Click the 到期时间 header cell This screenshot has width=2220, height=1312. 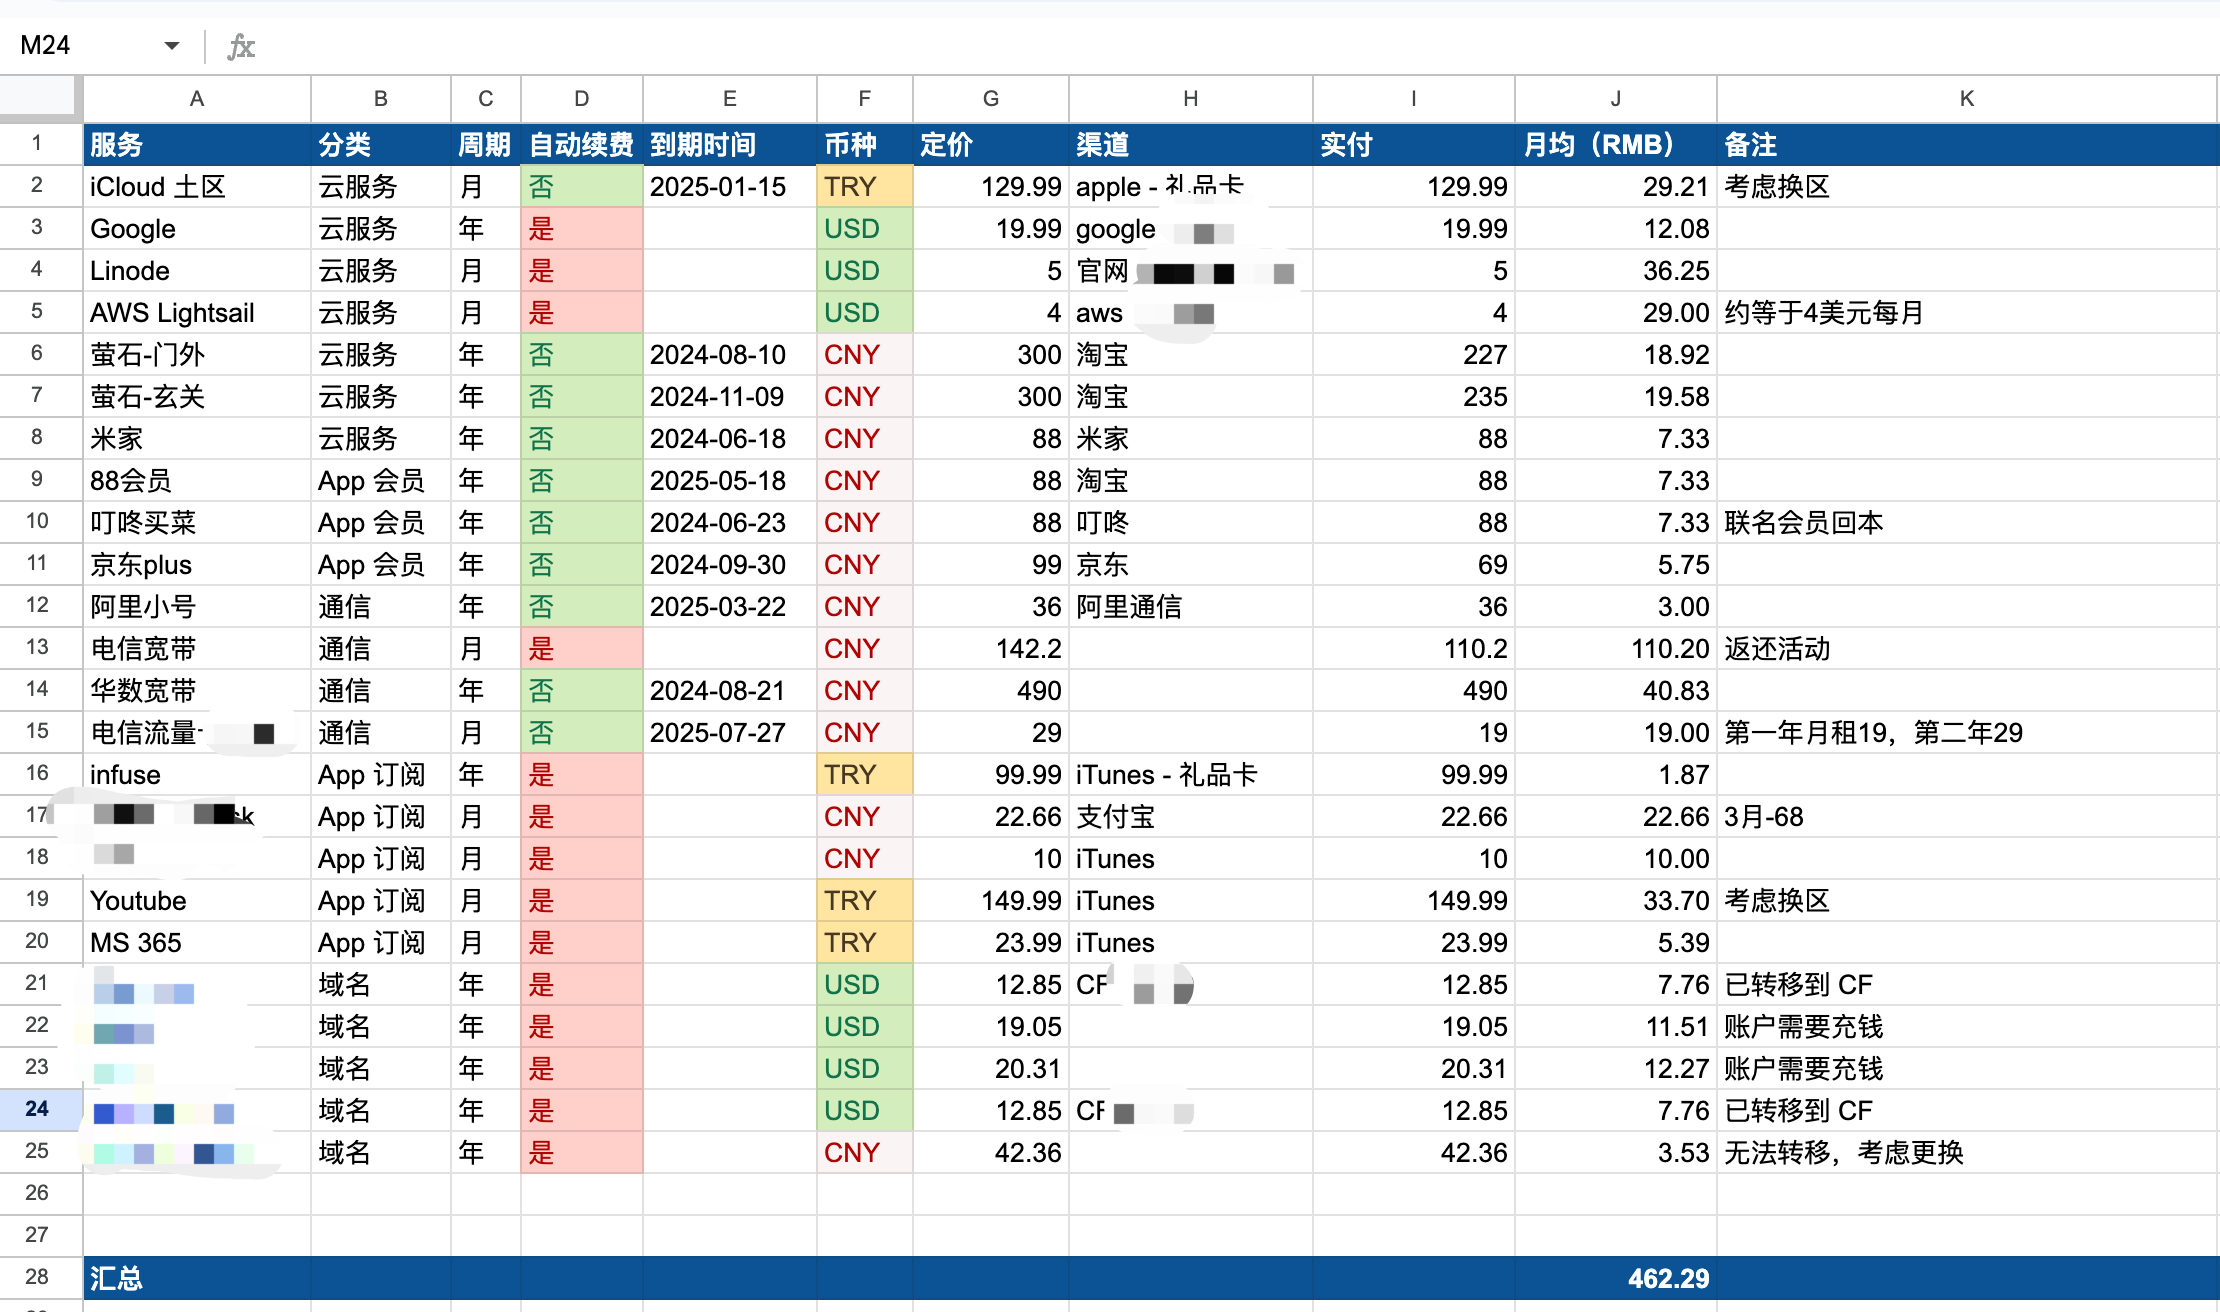(730, 145)
